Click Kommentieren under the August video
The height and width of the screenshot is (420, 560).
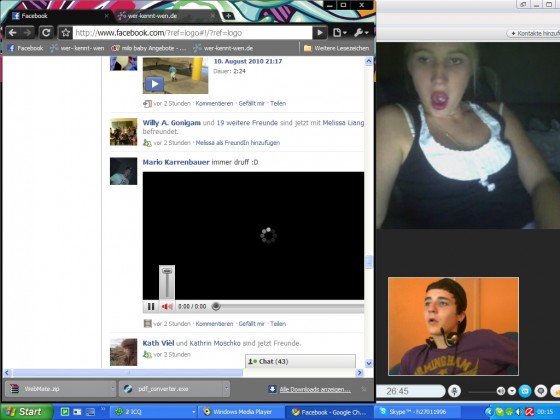214,103
